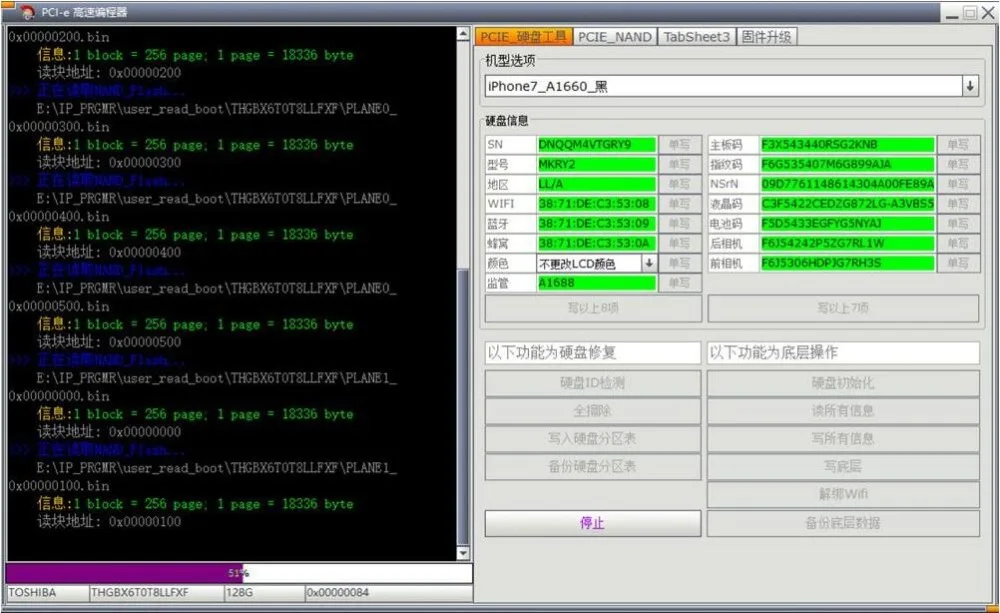The image size is (1000, 613).
Task: Click the WIFI address field 38:71:DE:C3:53:08
Action: [596, 203]
